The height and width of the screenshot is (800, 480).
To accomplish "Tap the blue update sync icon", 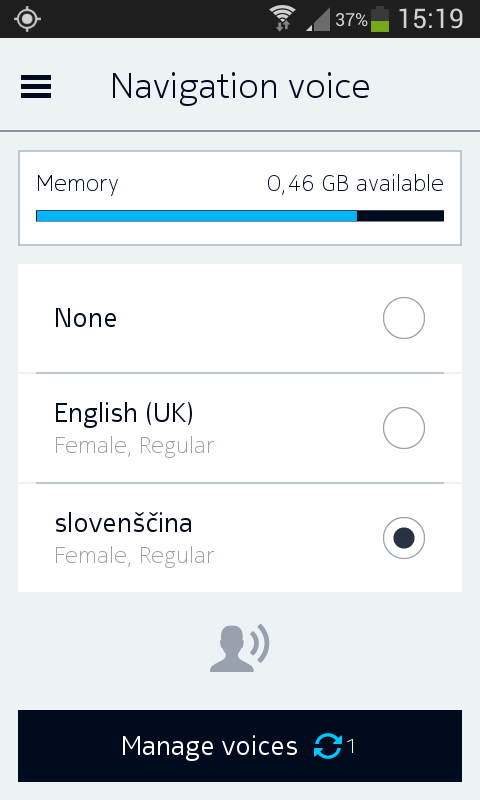I will click(327, 746).
